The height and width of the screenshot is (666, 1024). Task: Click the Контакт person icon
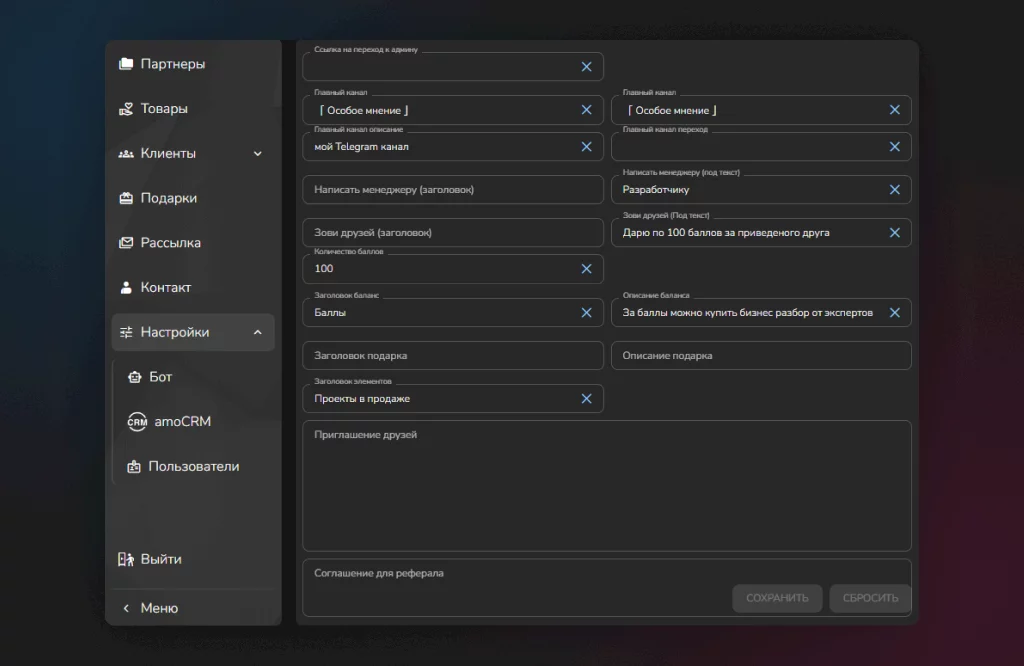[126, 287]
